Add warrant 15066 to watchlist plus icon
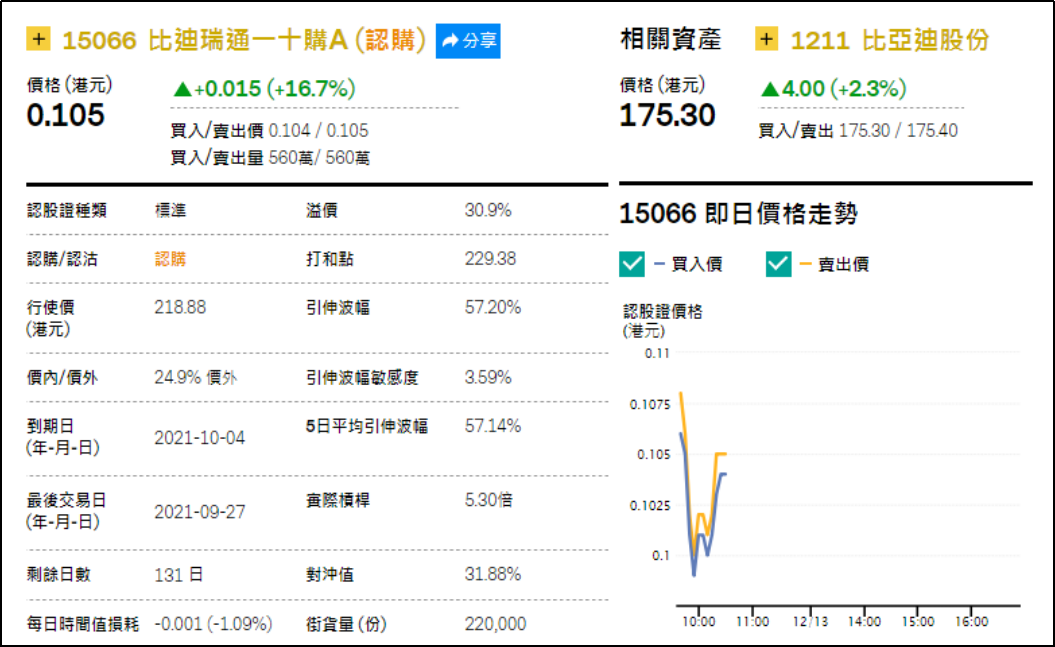This screenshot has height=647, width=1055. (x=38, y=39)
